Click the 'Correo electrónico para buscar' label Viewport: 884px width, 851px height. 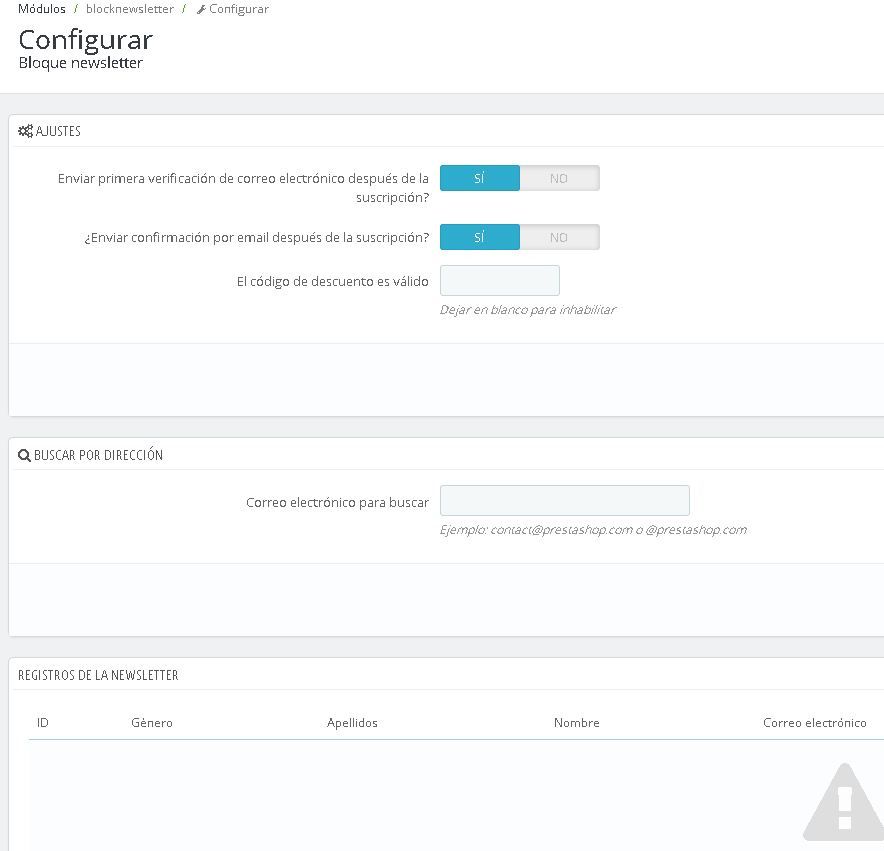(337, 502)
